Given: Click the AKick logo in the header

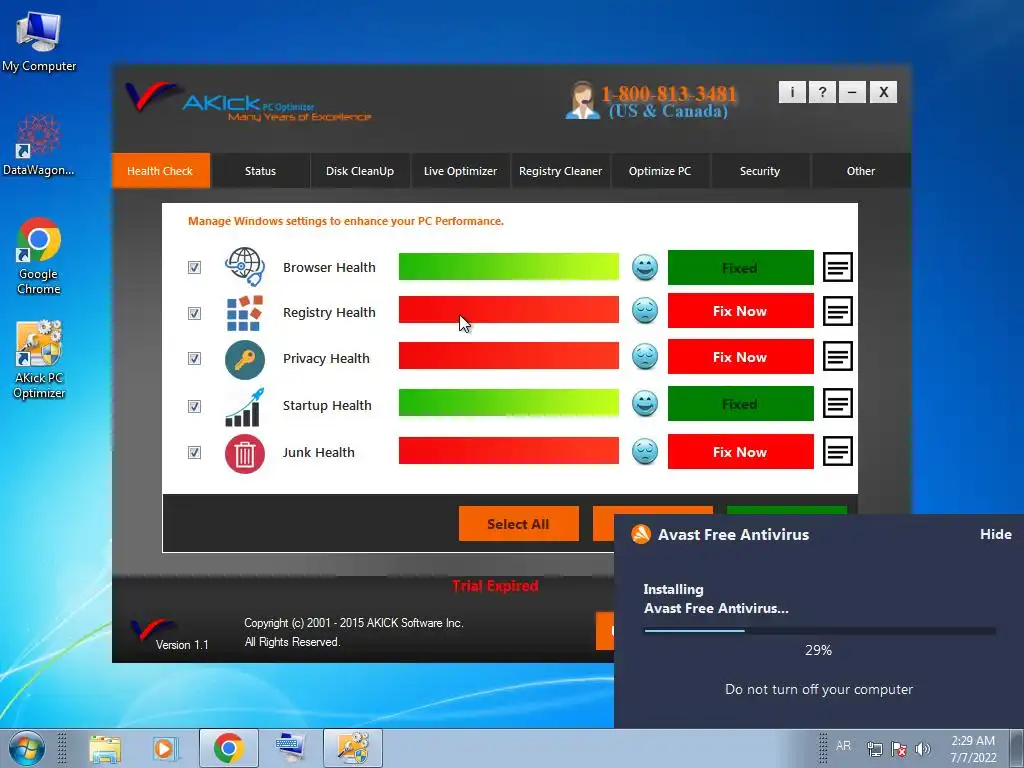Looking at the screenshot, I should 248,102.
